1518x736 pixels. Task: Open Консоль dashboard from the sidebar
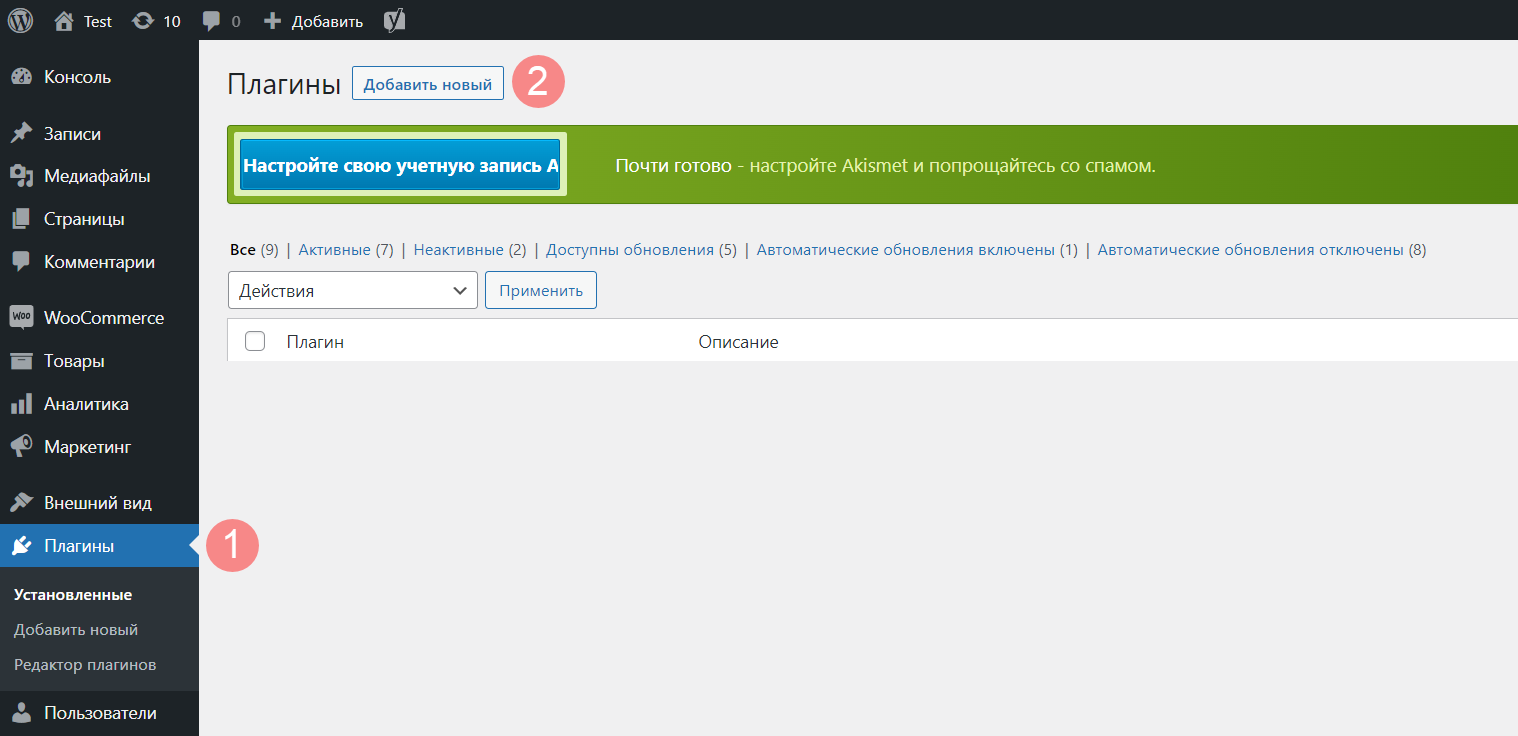77,77
